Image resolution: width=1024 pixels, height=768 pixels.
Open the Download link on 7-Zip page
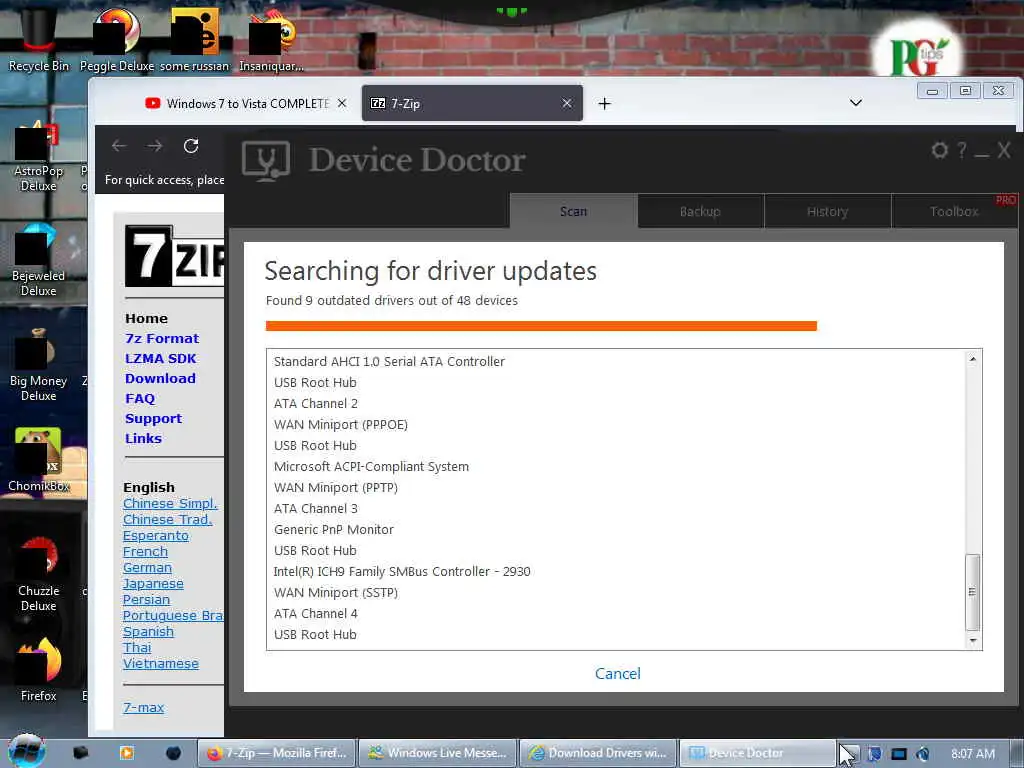click(x=160, y=378)
